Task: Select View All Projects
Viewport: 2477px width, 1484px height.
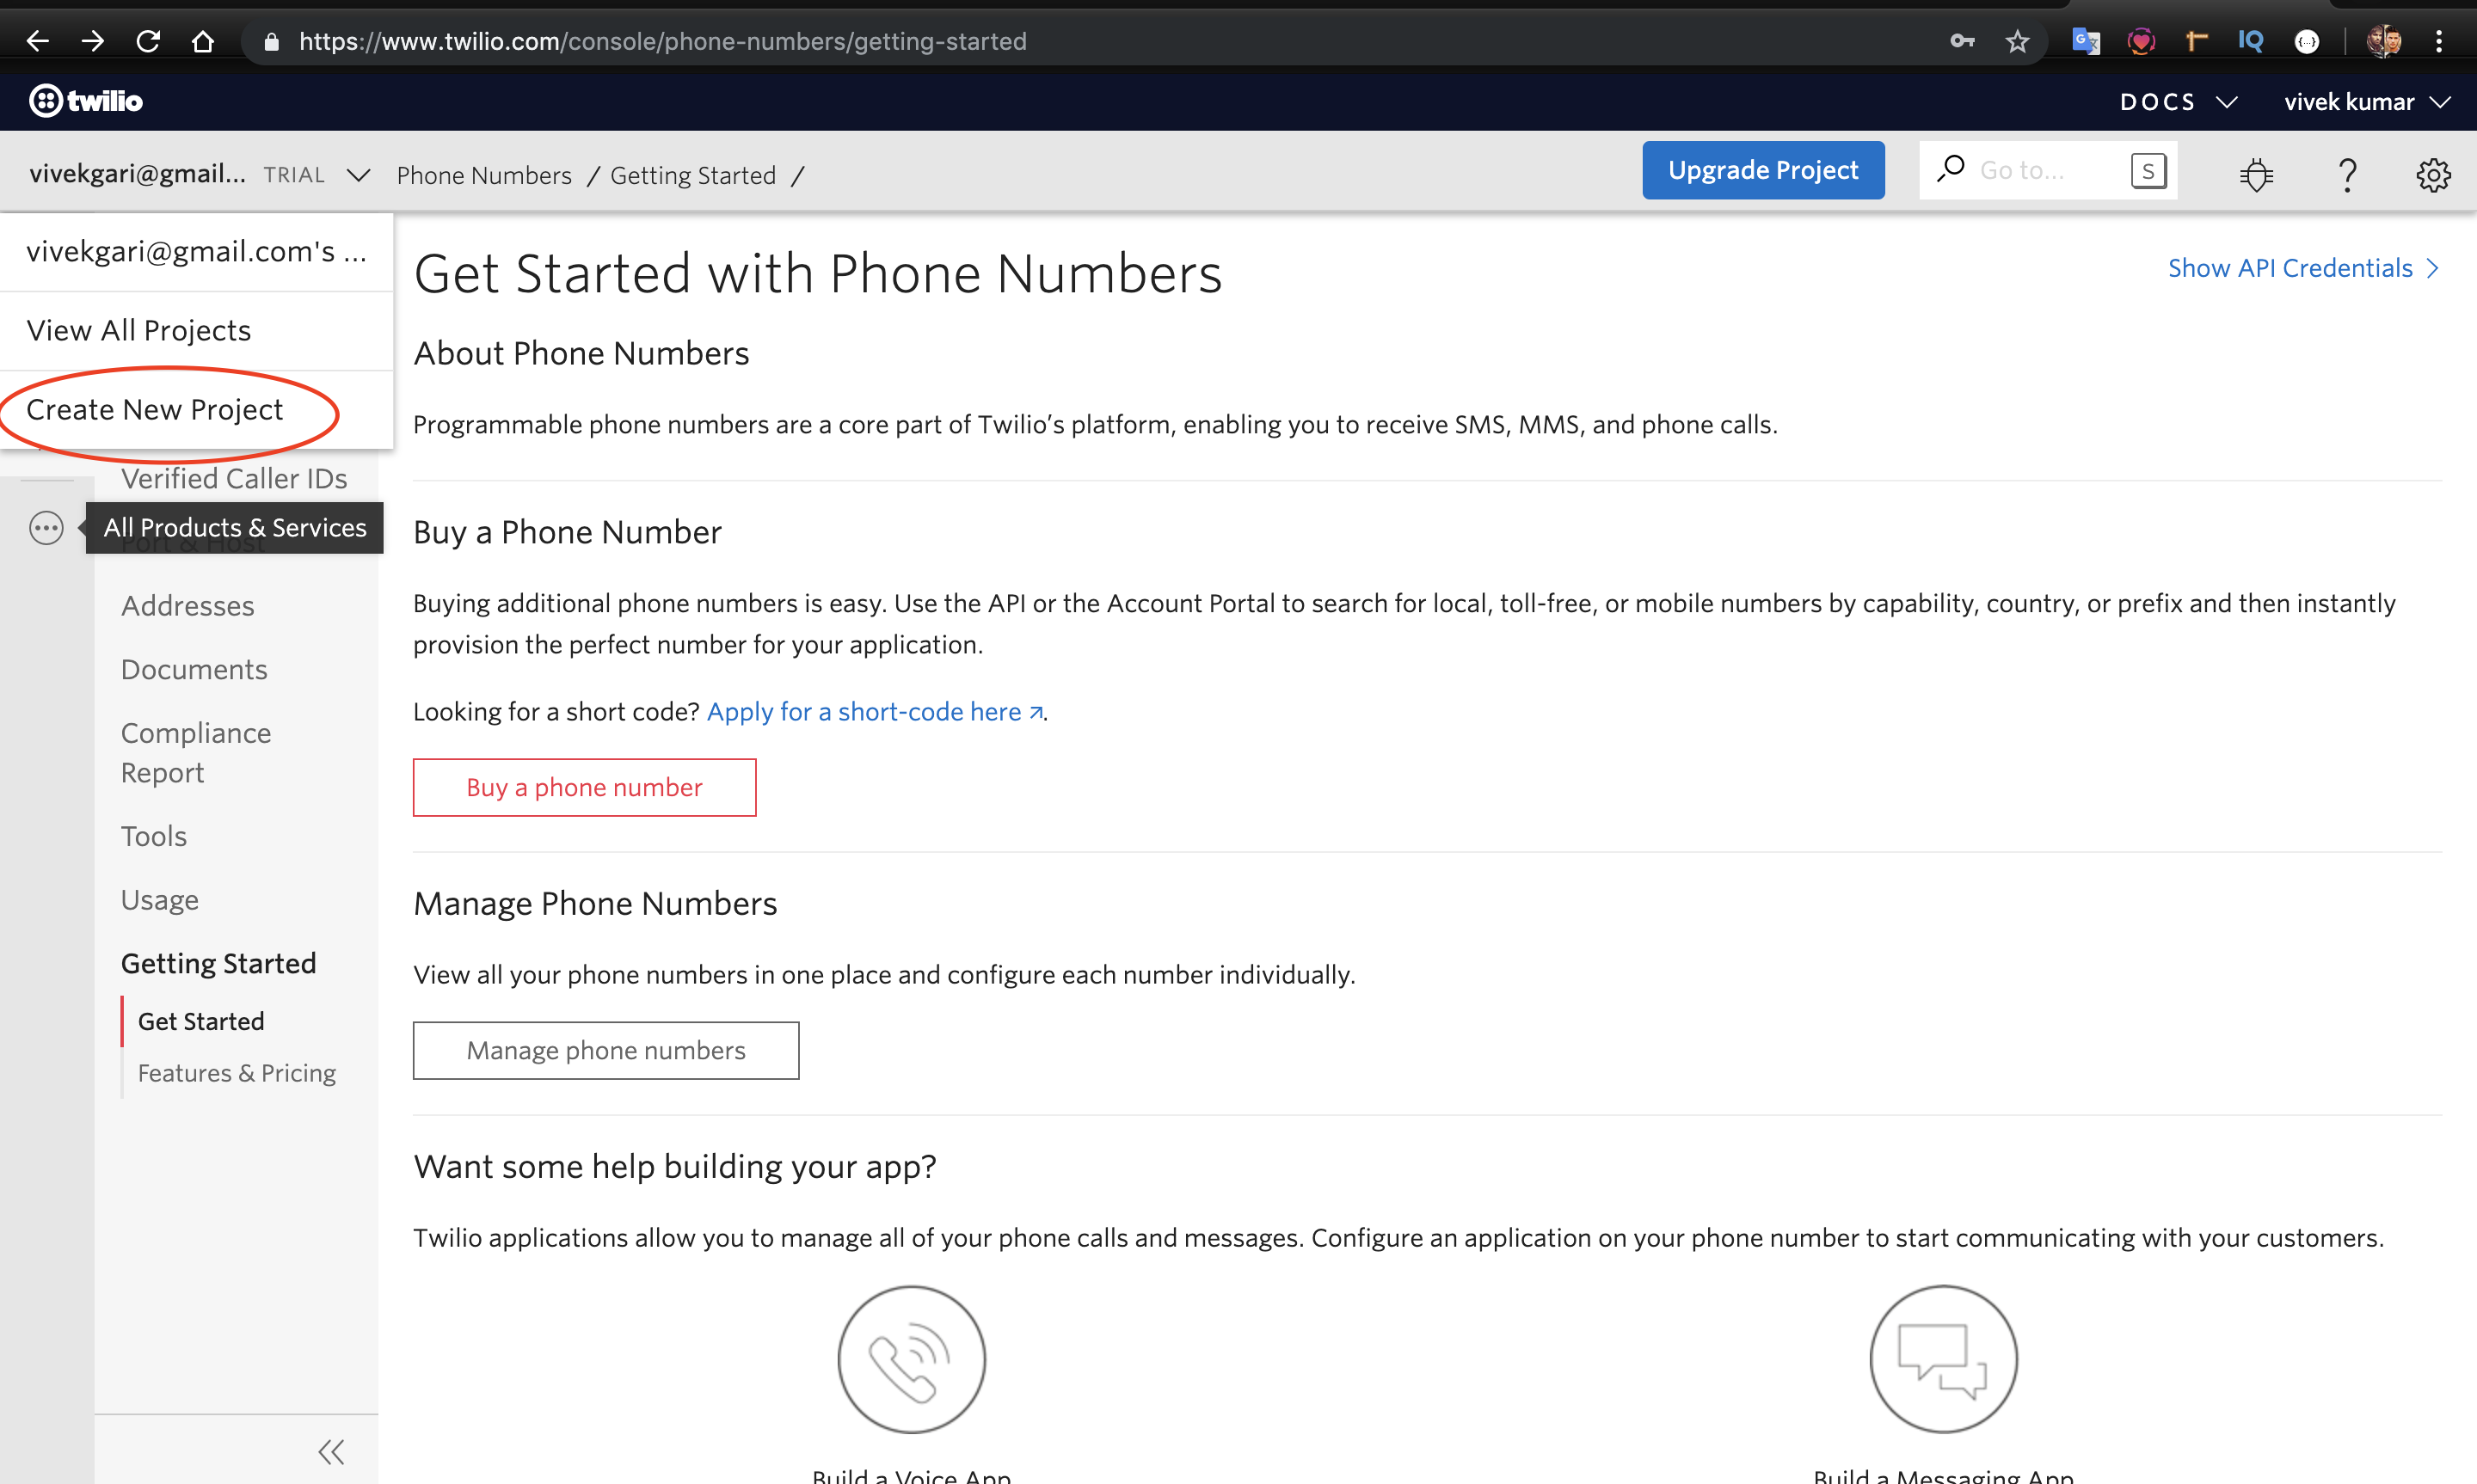Action: [x=197, y=331]
